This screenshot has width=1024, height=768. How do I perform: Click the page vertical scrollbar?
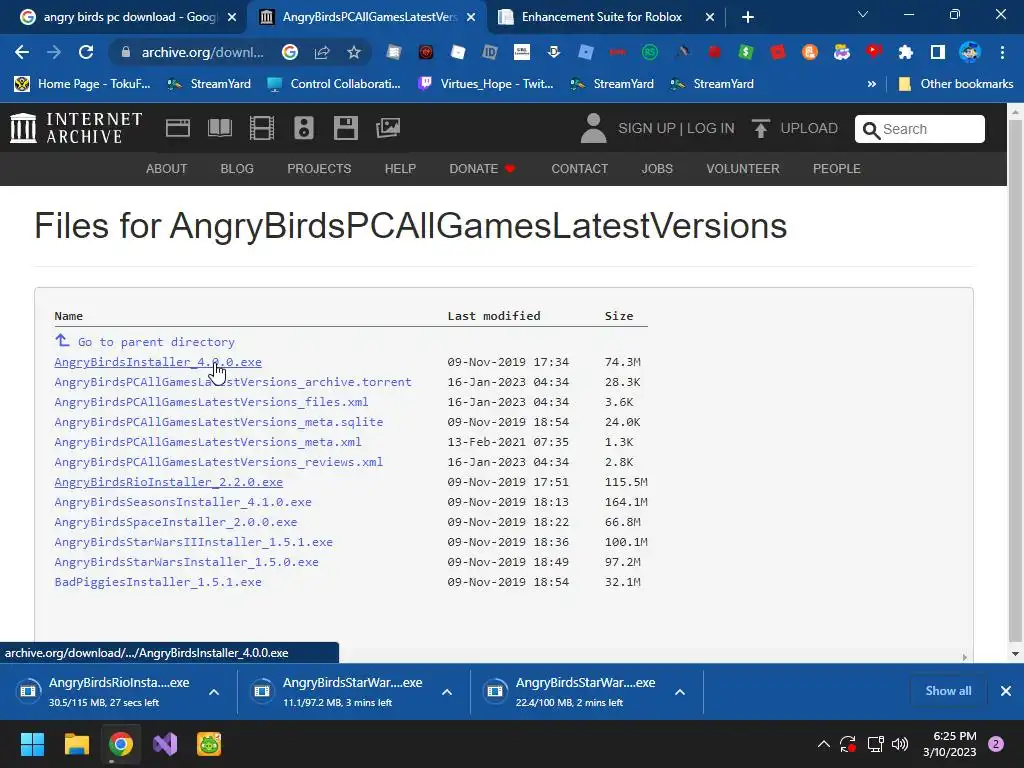pos(1015,383)
